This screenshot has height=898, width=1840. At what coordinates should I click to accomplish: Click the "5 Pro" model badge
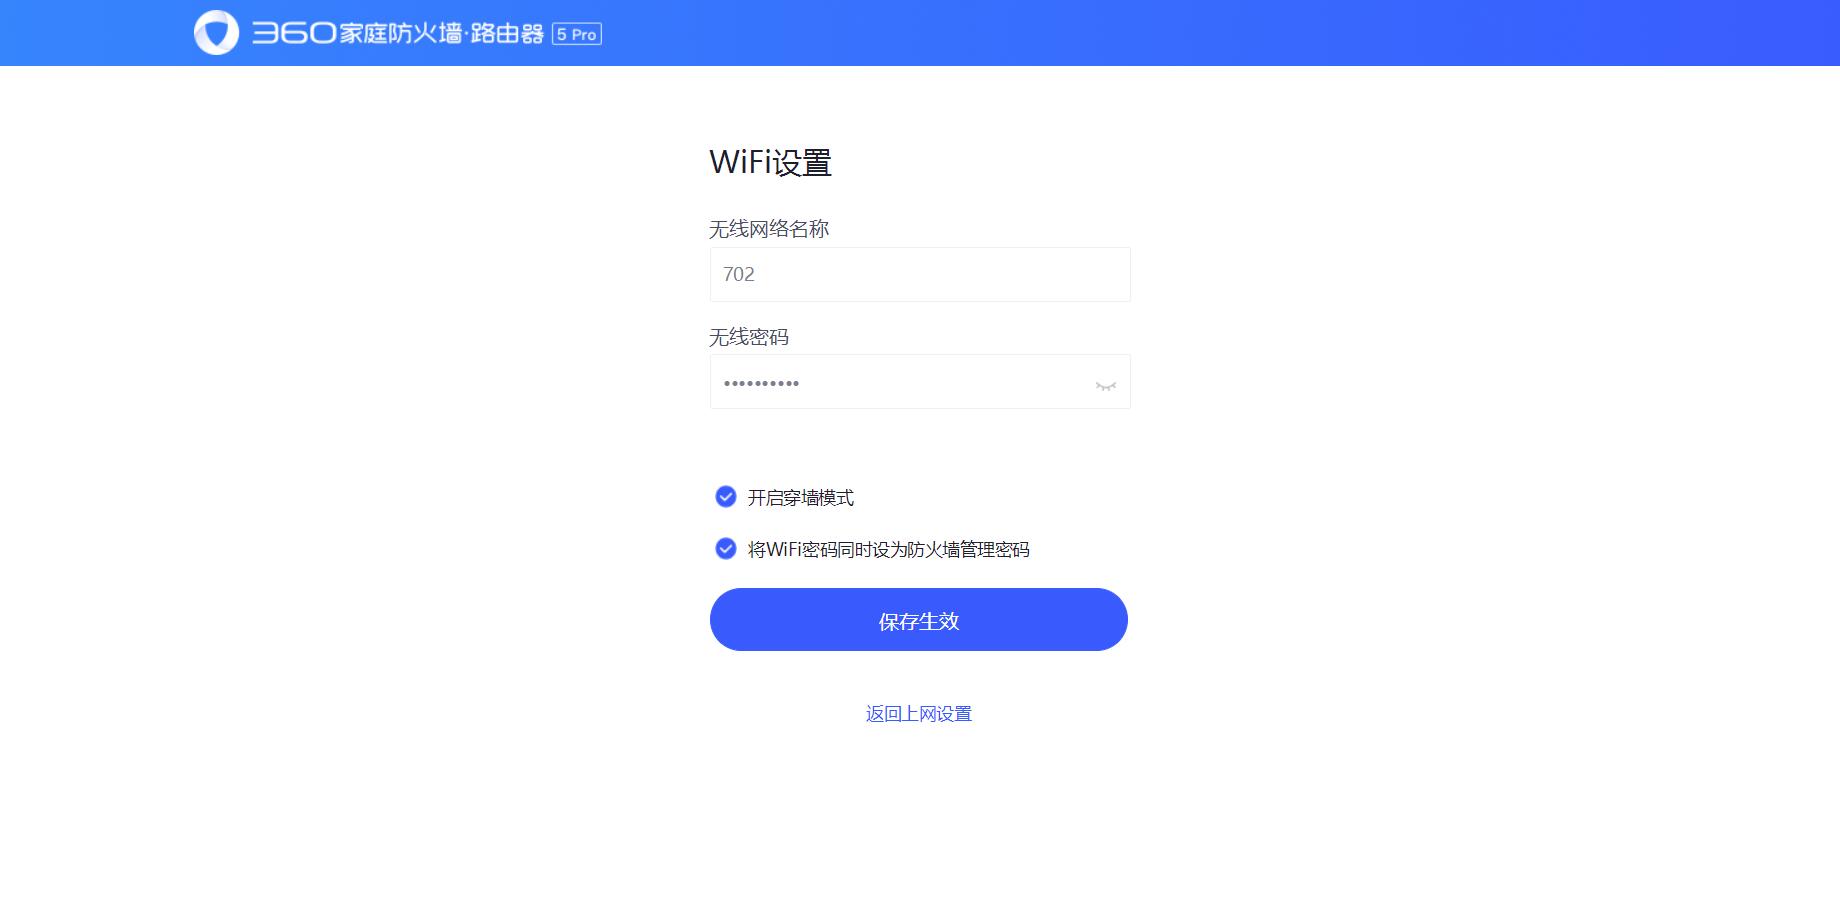577,34
